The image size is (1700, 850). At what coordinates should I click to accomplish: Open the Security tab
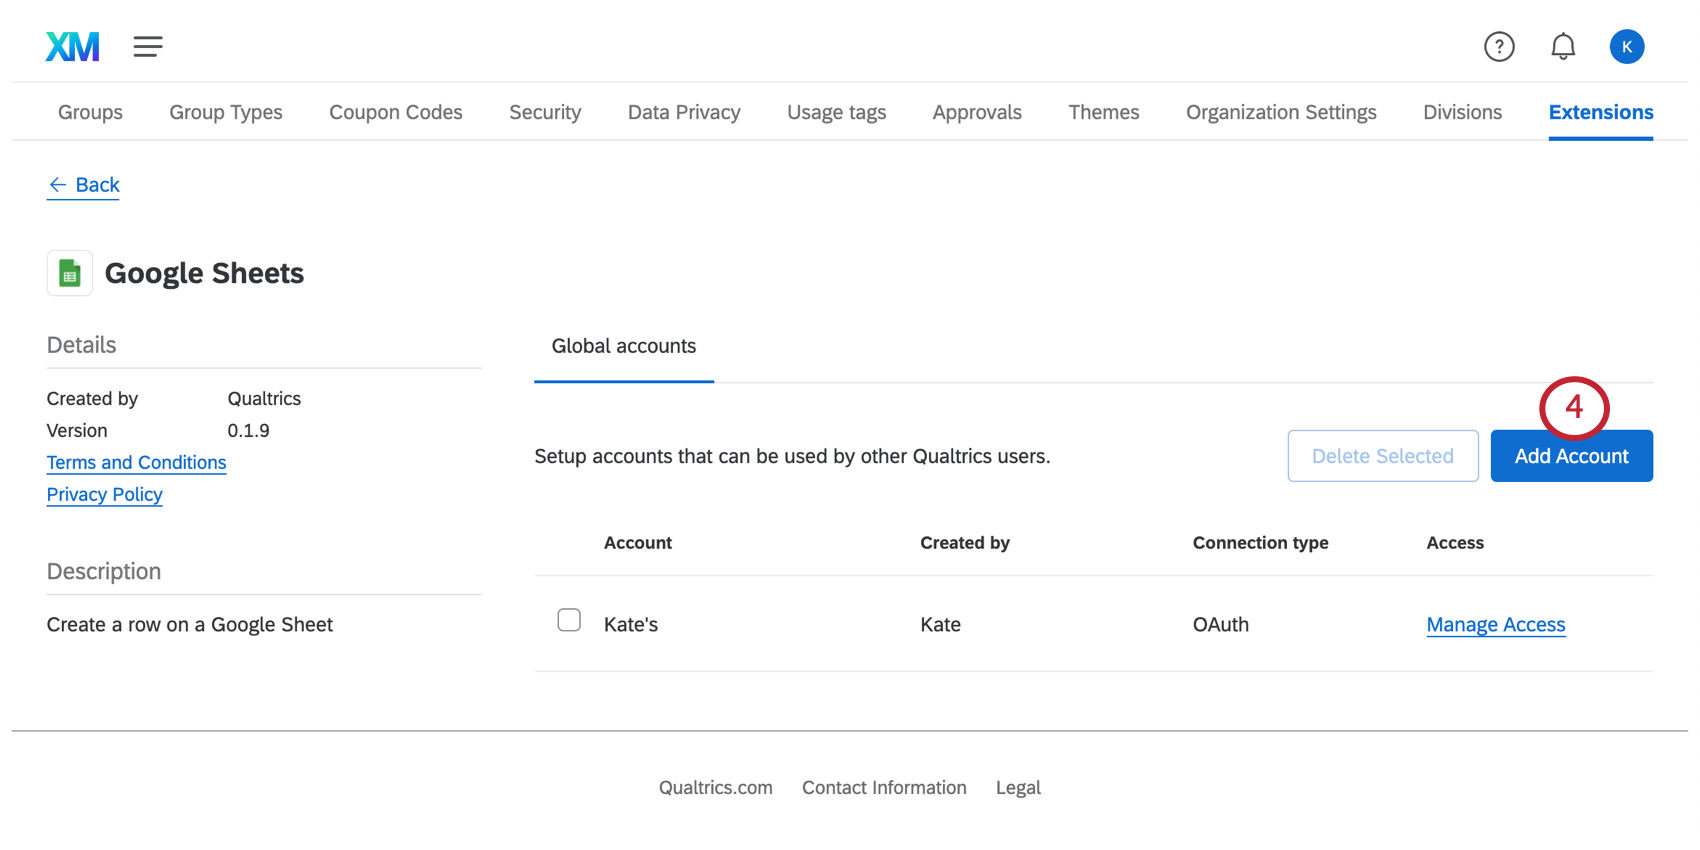tap(545, 113)
